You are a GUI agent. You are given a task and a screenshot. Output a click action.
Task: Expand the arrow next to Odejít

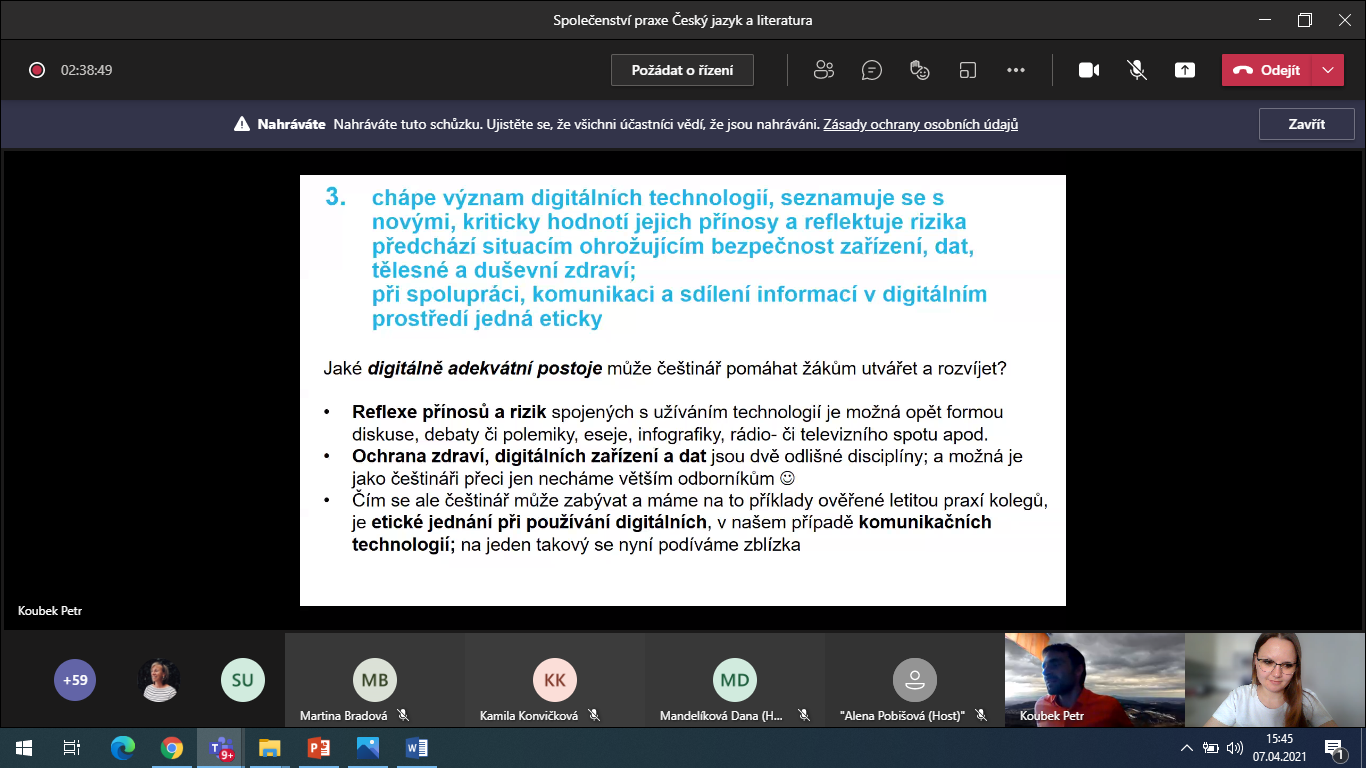point(1328,70)
